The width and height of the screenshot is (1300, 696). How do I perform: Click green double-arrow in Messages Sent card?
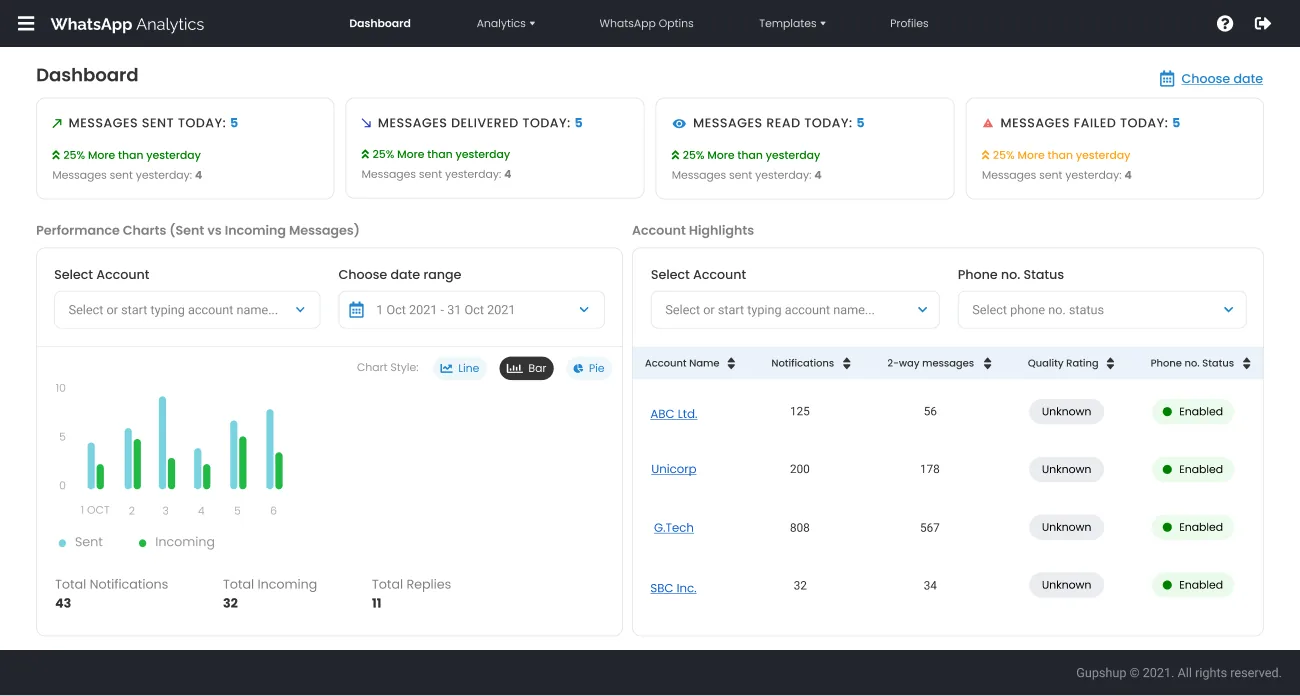[x=56, y=155]
